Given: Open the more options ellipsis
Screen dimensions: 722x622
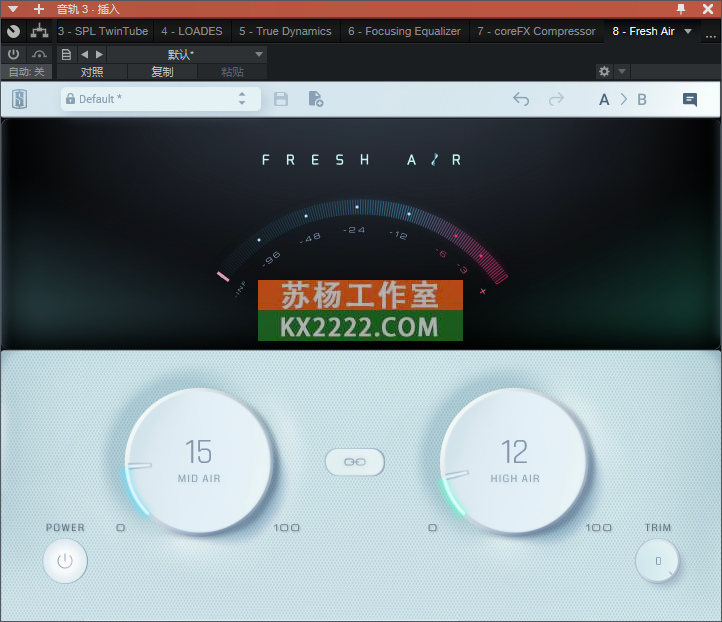Looking at the screenshot, I should pos(710,34).
